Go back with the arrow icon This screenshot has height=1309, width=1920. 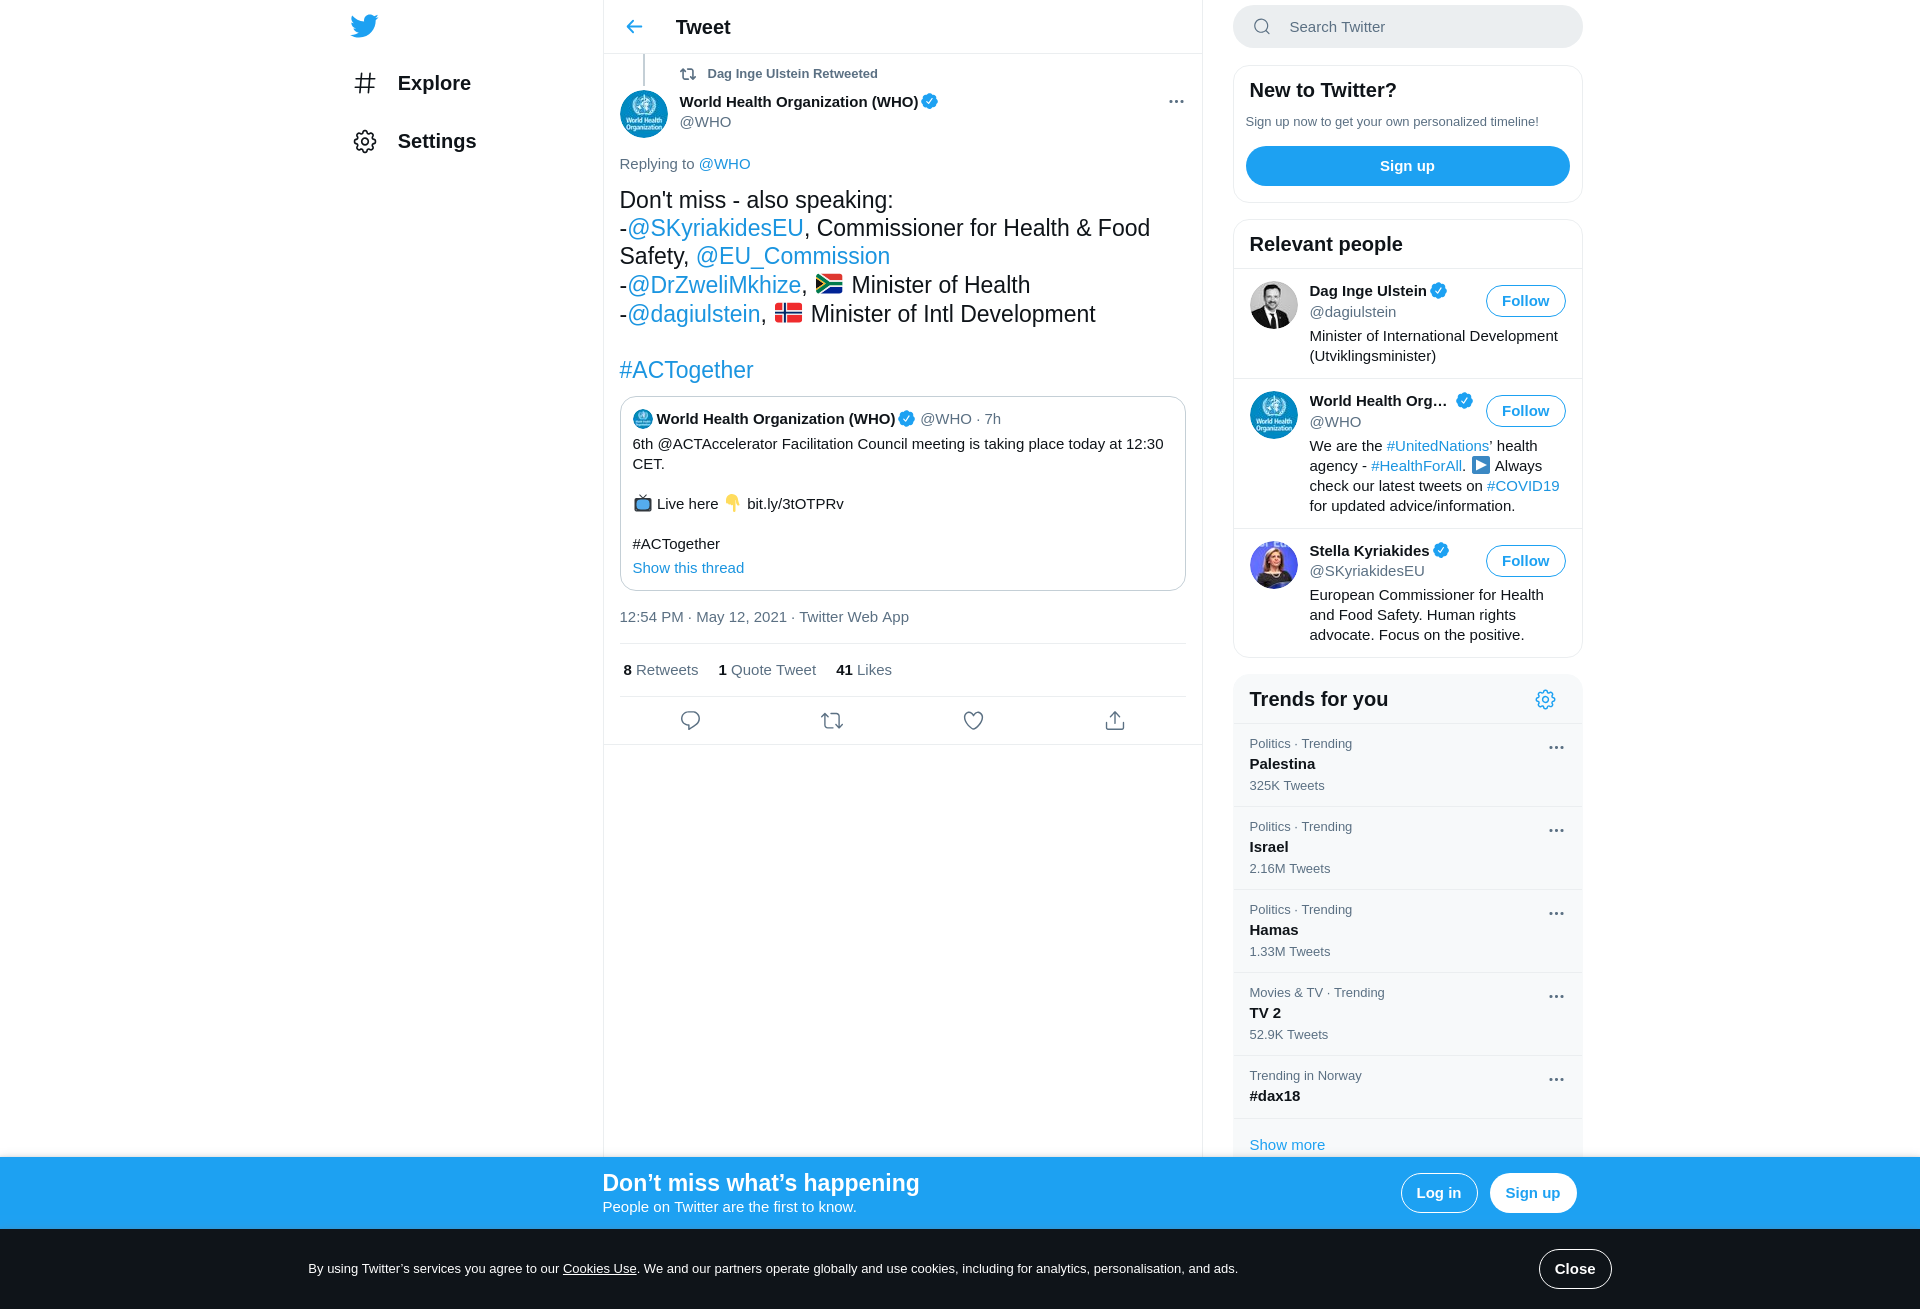pos(634,27)
